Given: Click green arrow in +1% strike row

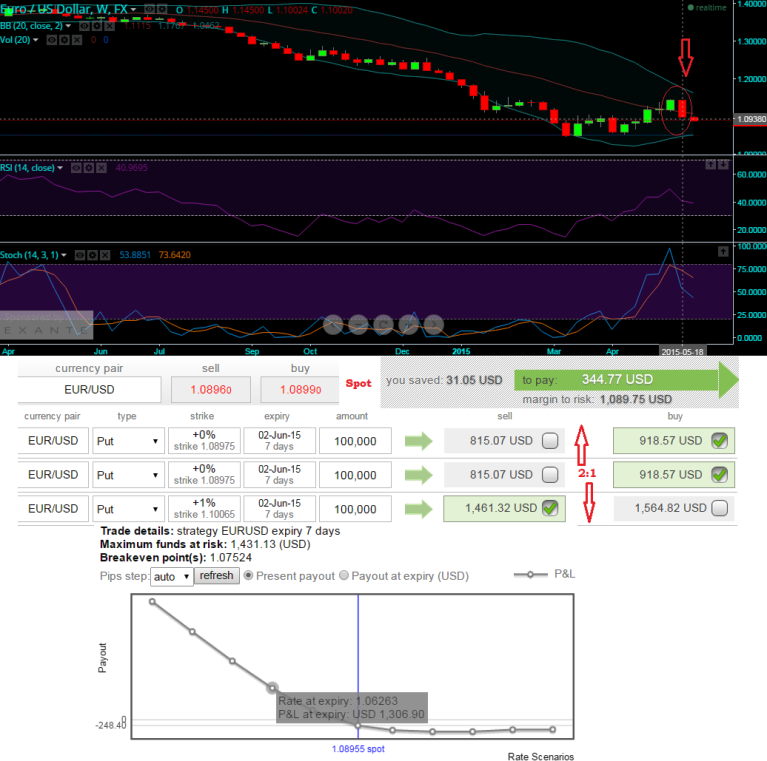Looking at the screenshot, I should tap(419, 509).
